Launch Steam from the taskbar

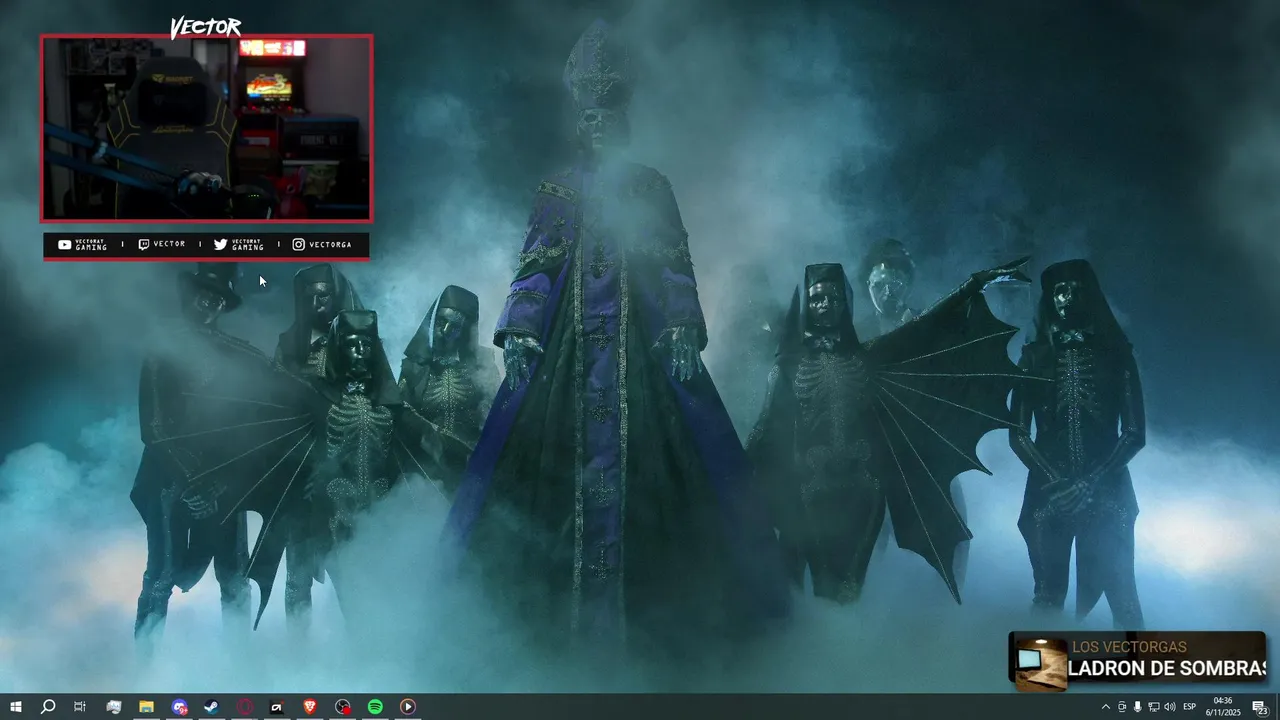click(x=212, y=707)
